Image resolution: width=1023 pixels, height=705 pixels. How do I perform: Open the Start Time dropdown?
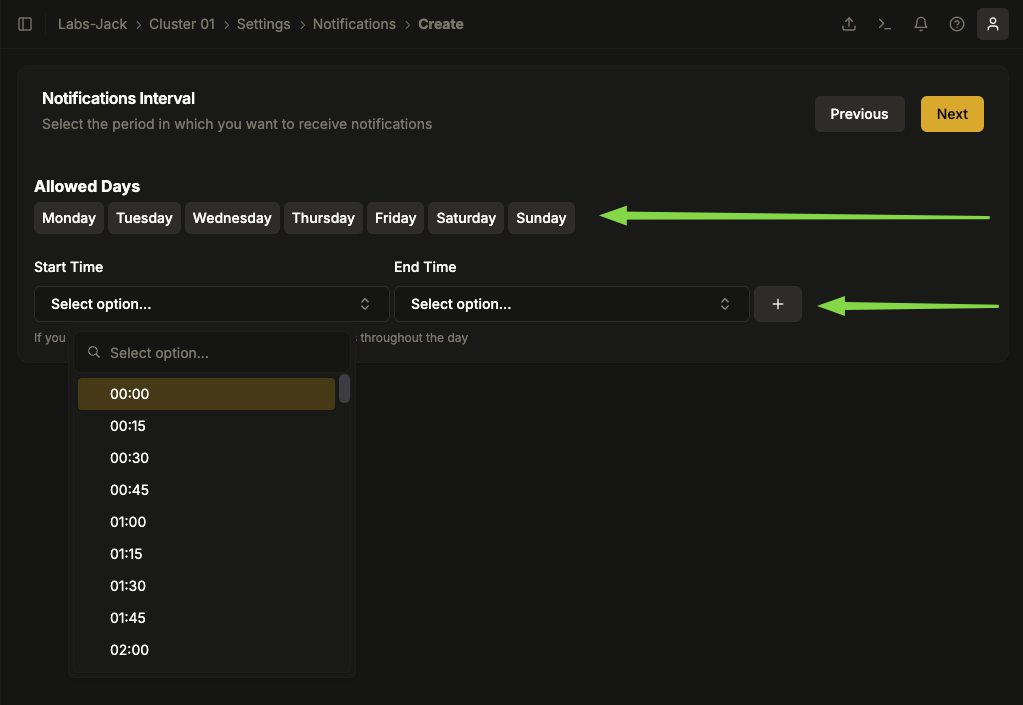tap(211, 304)
